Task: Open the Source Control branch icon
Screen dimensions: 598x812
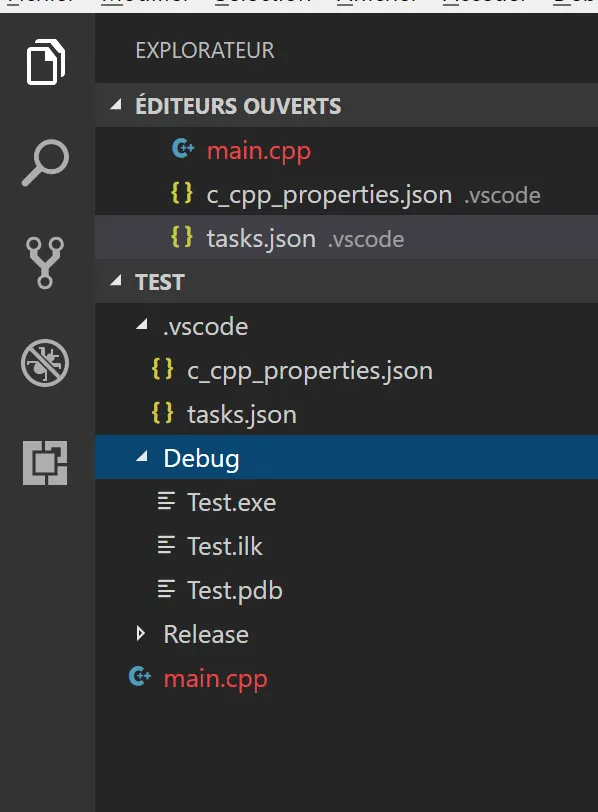Action: tap(45, 263)
